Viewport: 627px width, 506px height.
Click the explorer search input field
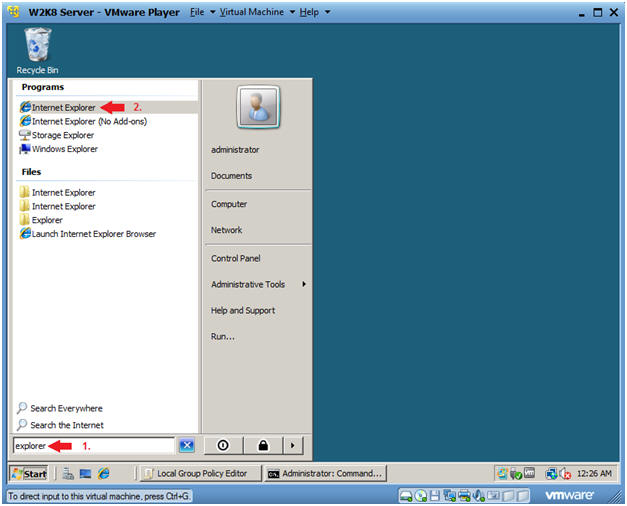click(94, 445)
